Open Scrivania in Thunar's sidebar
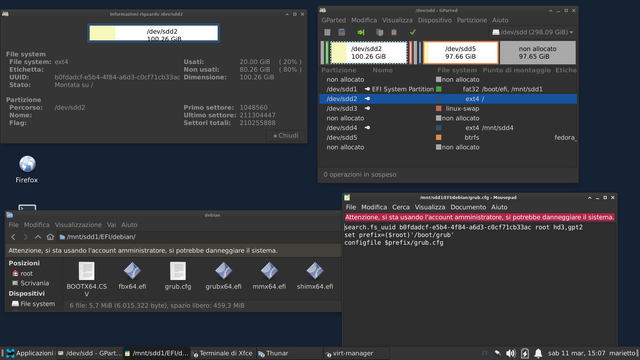Screen dimensions: 640x360 pos(34,283)
